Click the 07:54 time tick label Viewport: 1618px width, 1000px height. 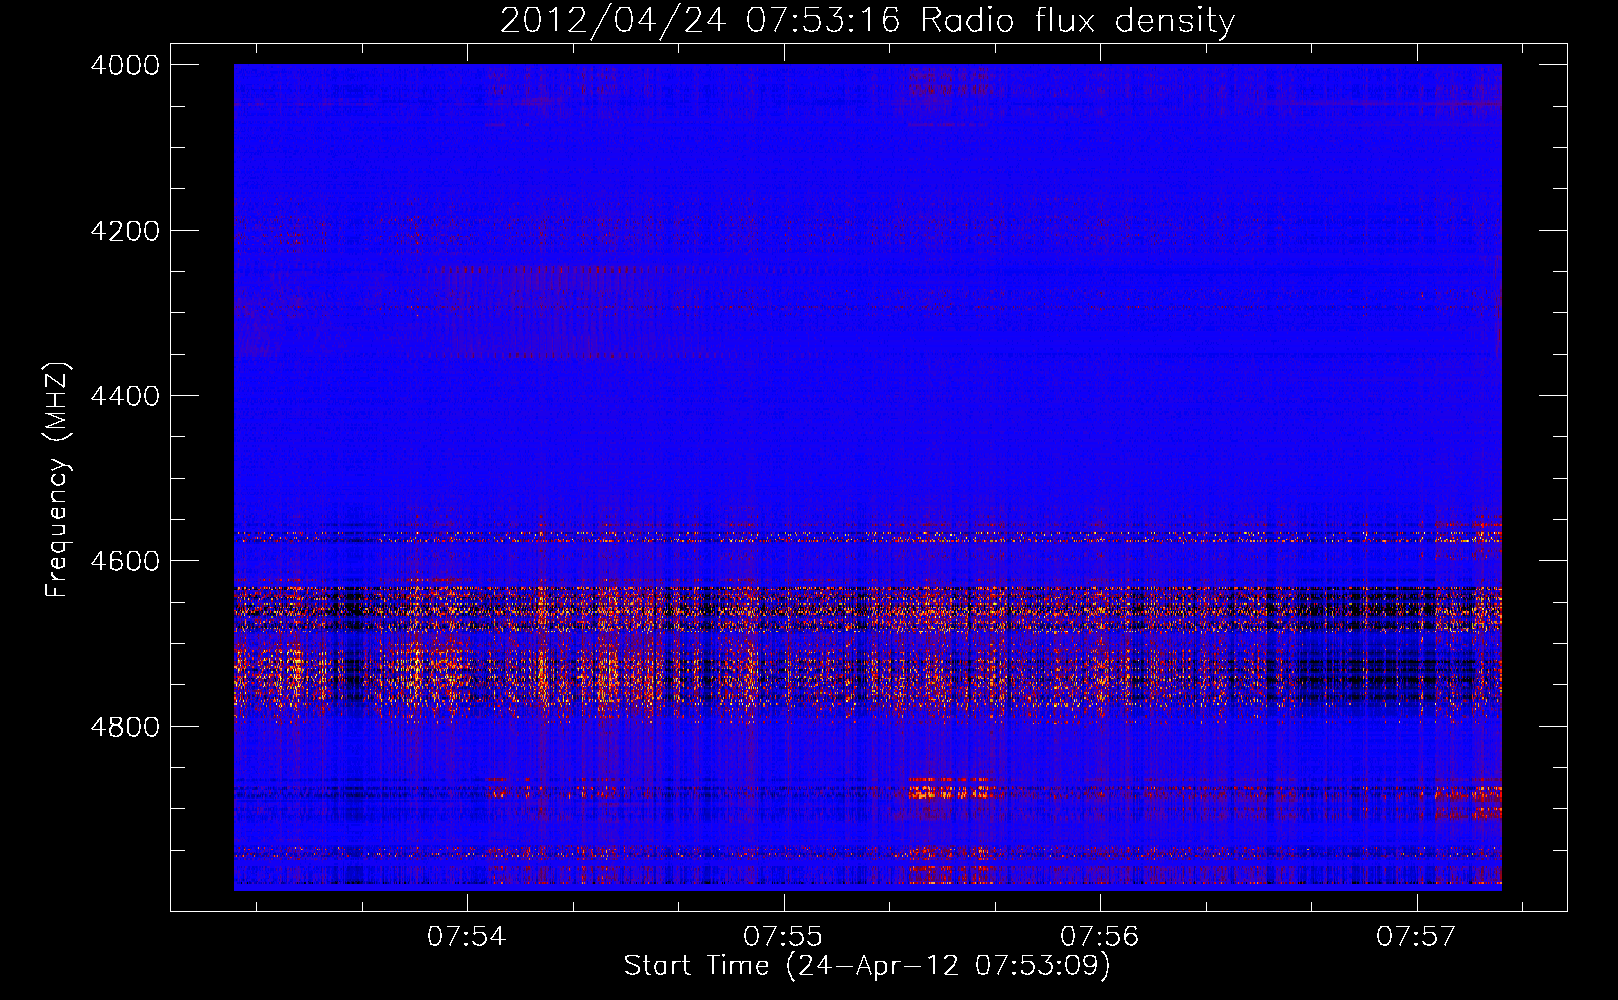coord(467,937)
